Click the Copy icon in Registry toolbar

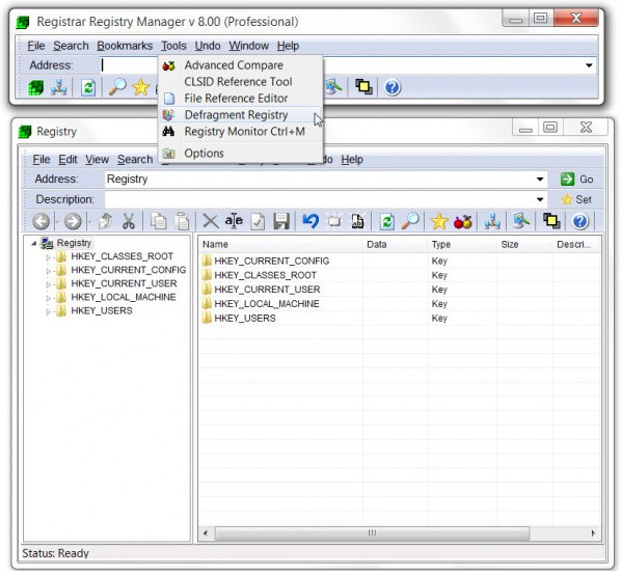tap(159, 221)
